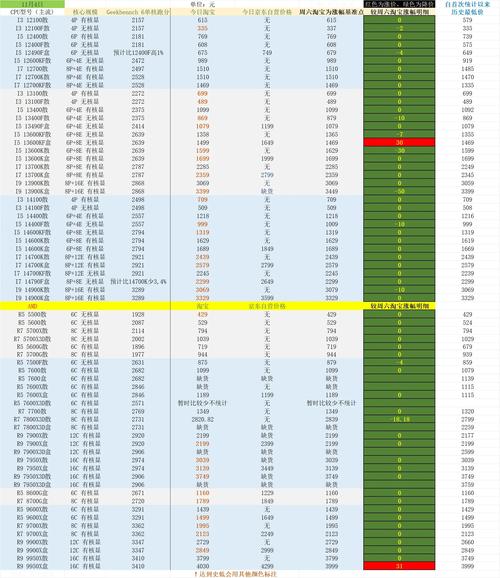Select the 今日淘宝 column header
The width and height of the screenshot is (500, 578).
[x=202, y=12]
